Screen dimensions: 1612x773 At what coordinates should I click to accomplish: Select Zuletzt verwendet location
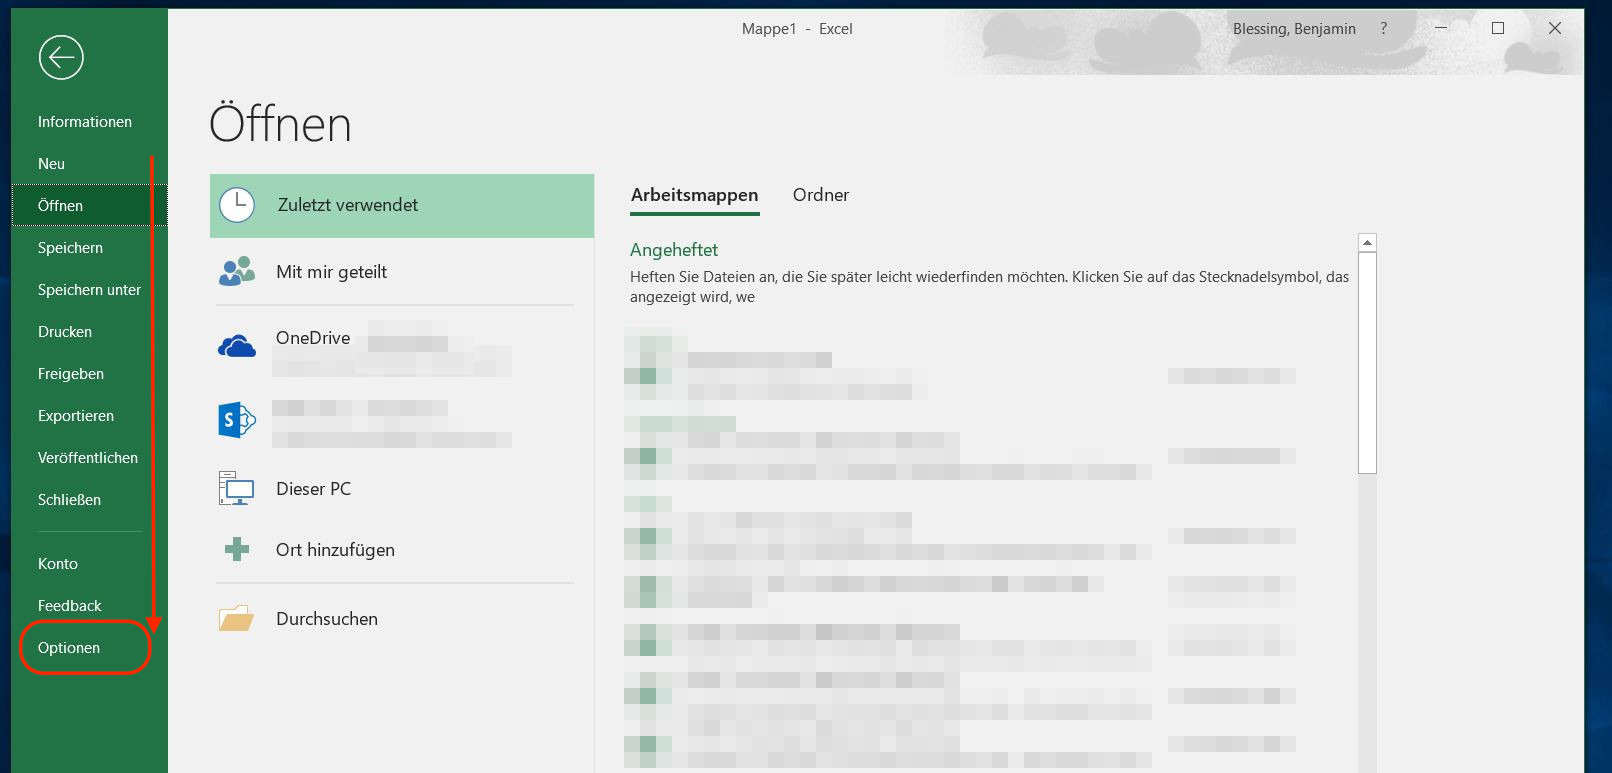point(402,206)
